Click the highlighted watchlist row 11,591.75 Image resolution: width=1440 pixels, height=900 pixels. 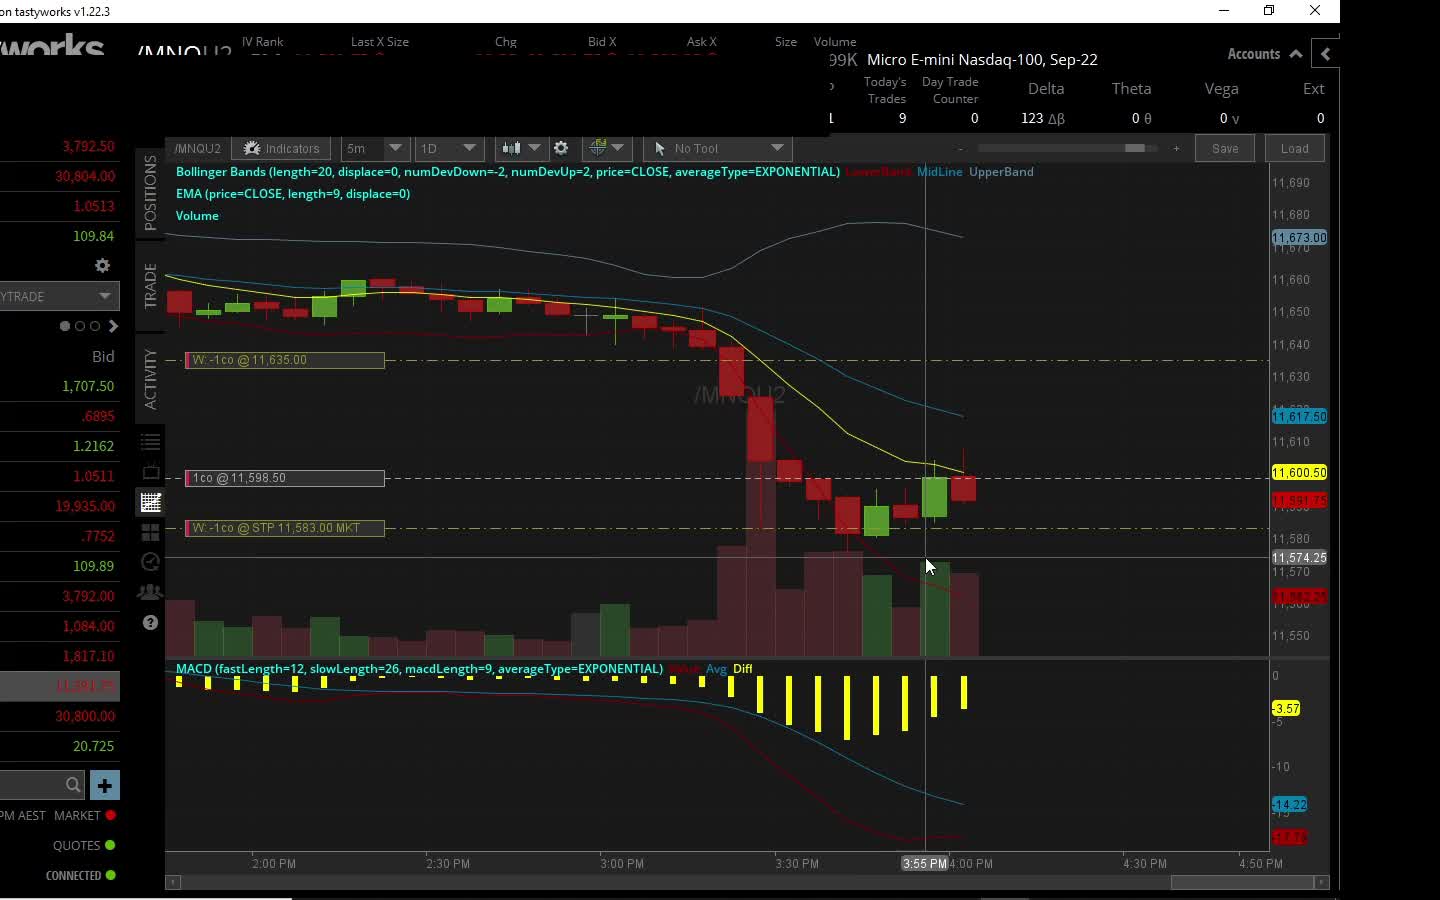[x=59, y=686]
